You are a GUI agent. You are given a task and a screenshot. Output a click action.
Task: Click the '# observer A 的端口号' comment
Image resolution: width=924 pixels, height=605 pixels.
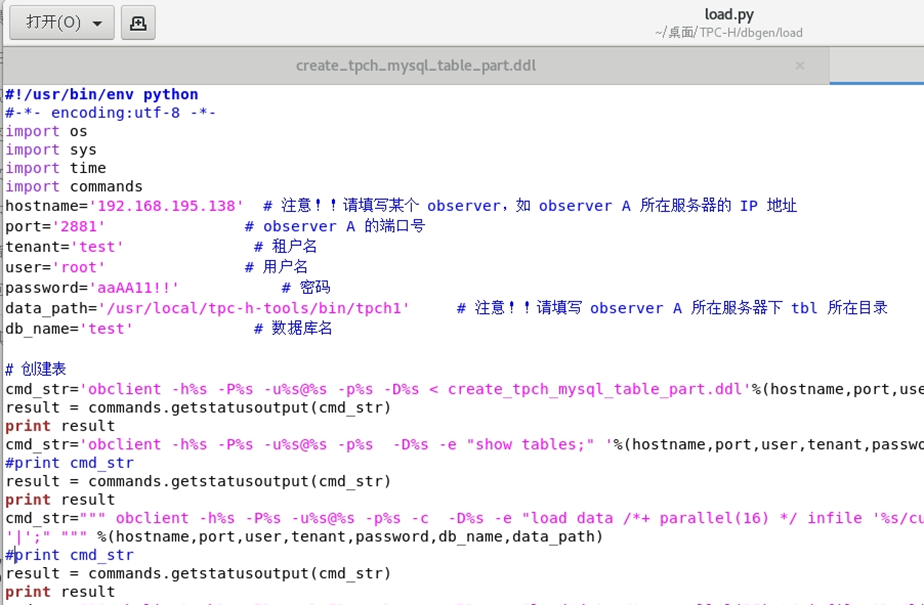tap(335, 226)
